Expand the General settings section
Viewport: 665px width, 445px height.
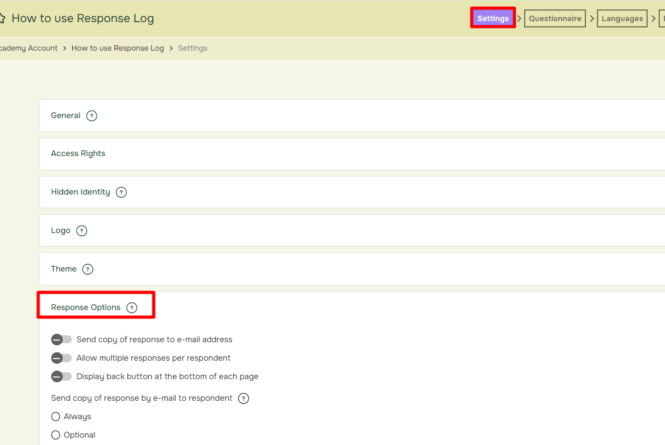(x=66, y=116)
